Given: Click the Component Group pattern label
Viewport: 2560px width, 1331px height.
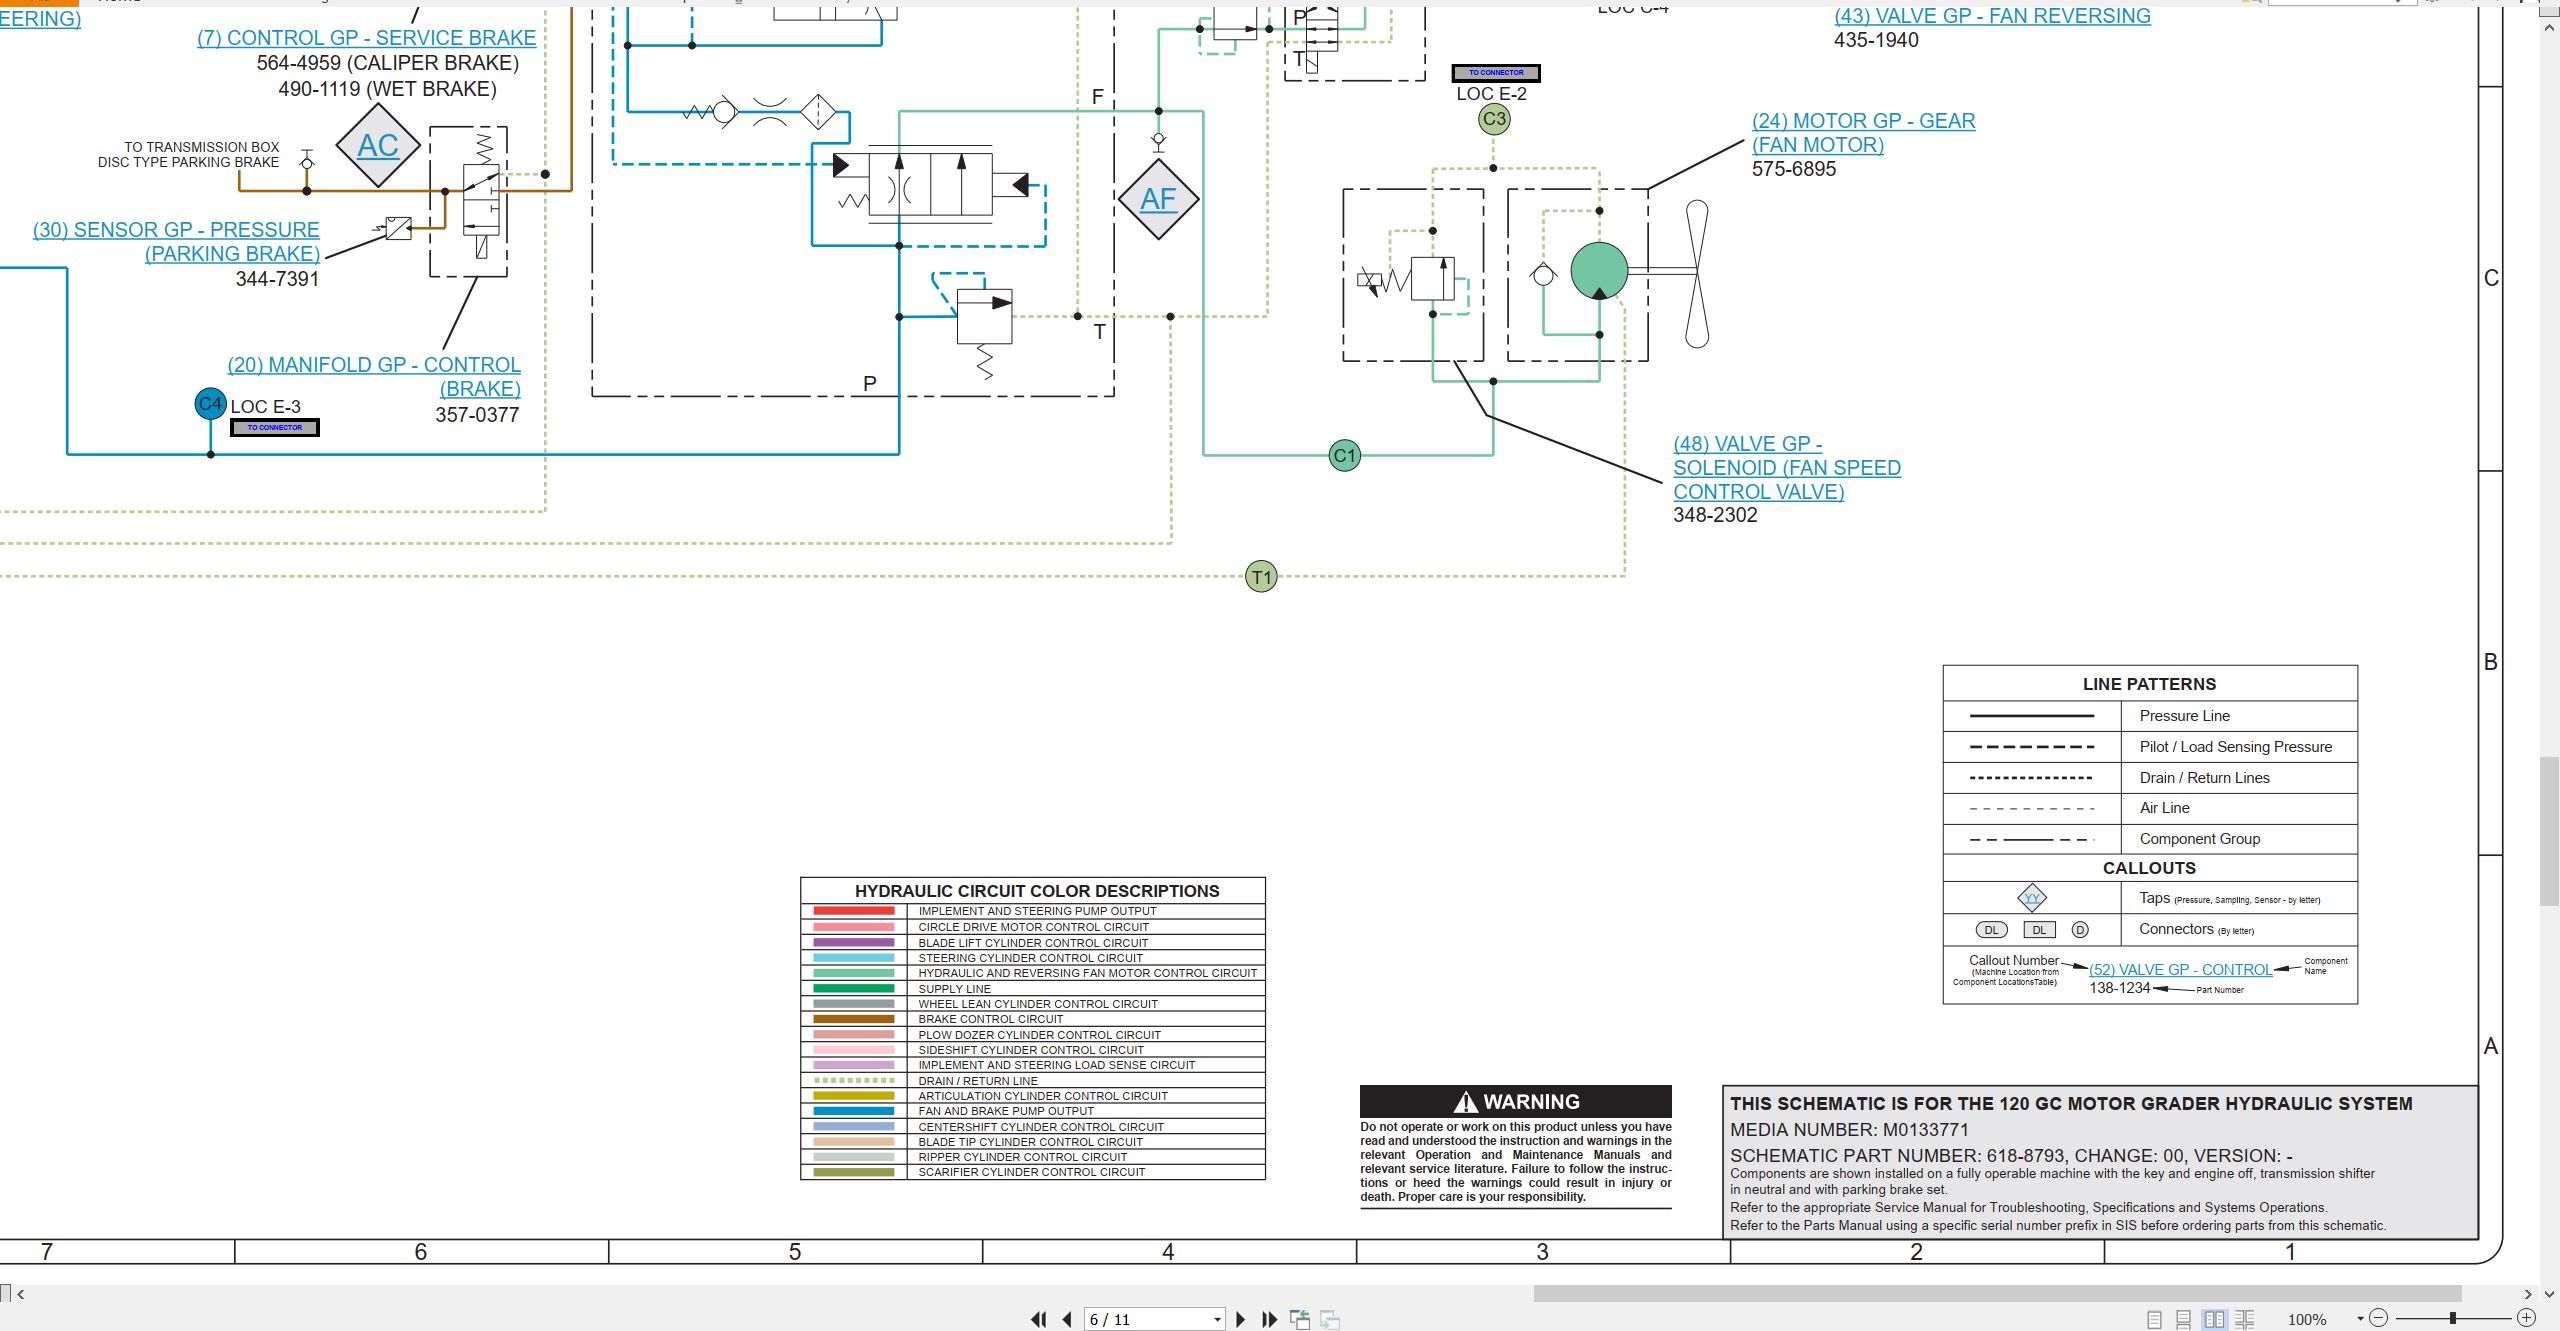Looking at the screenshot, I should point(2200,839).
